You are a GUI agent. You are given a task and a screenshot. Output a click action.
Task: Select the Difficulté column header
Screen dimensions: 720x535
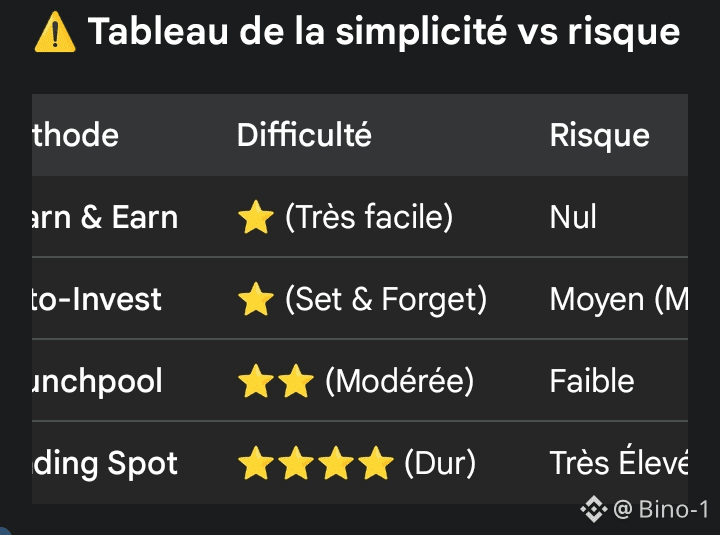(304, 135)
